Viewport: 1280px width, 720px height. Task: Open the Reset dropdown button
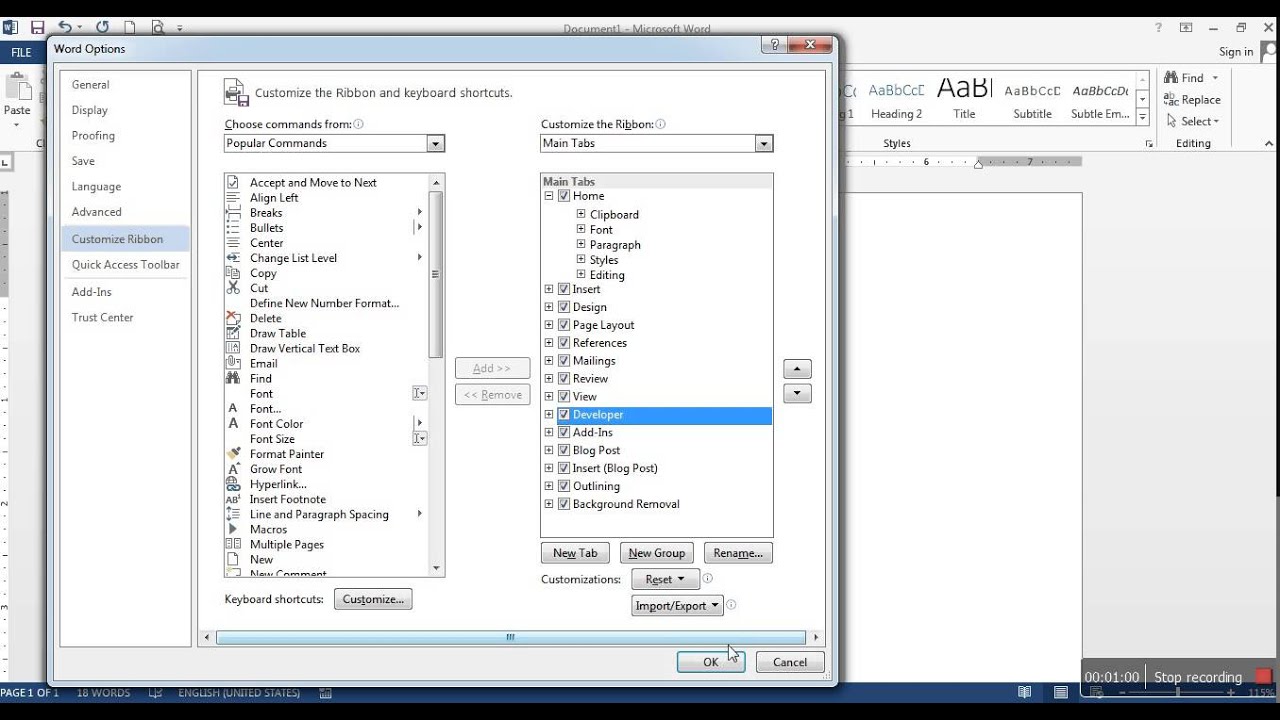[x=665, y=579]
